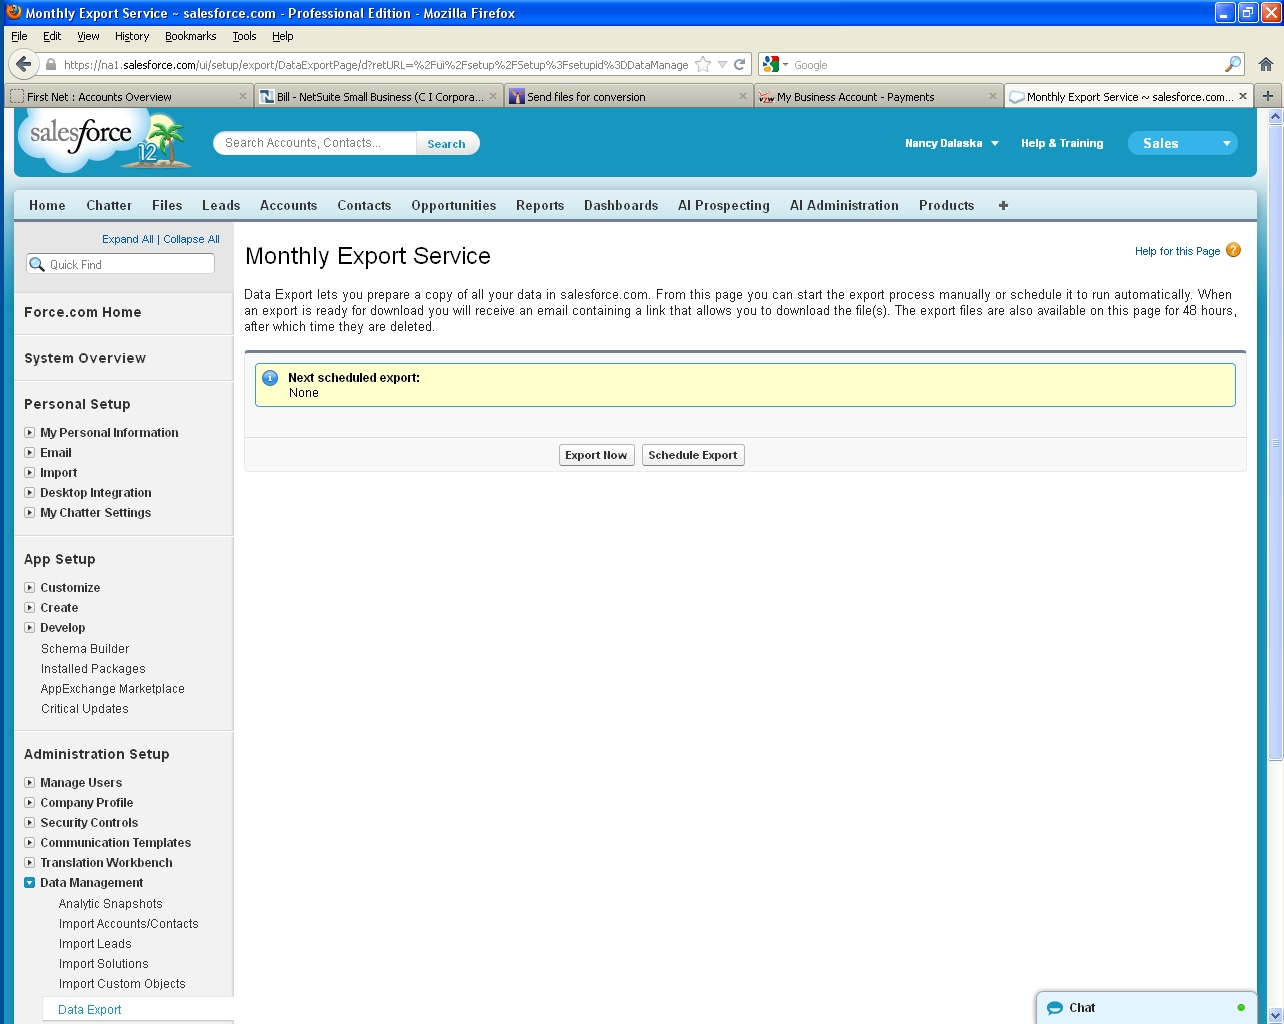Open Help for this Page link

pos(1177,251)
